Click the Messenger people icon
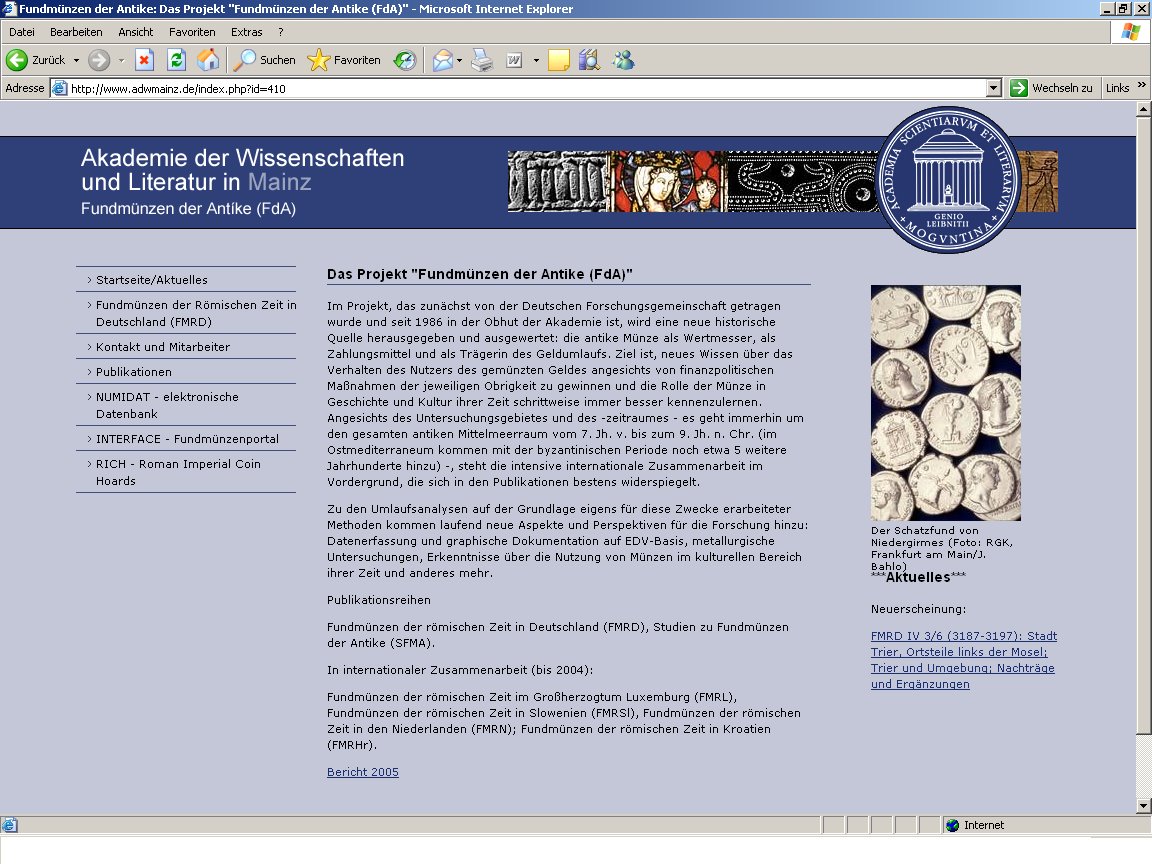 (624, 60)
